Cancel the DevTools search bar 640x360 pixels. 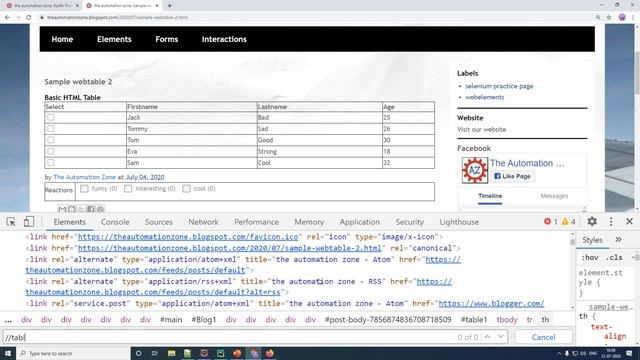(543, 337)
